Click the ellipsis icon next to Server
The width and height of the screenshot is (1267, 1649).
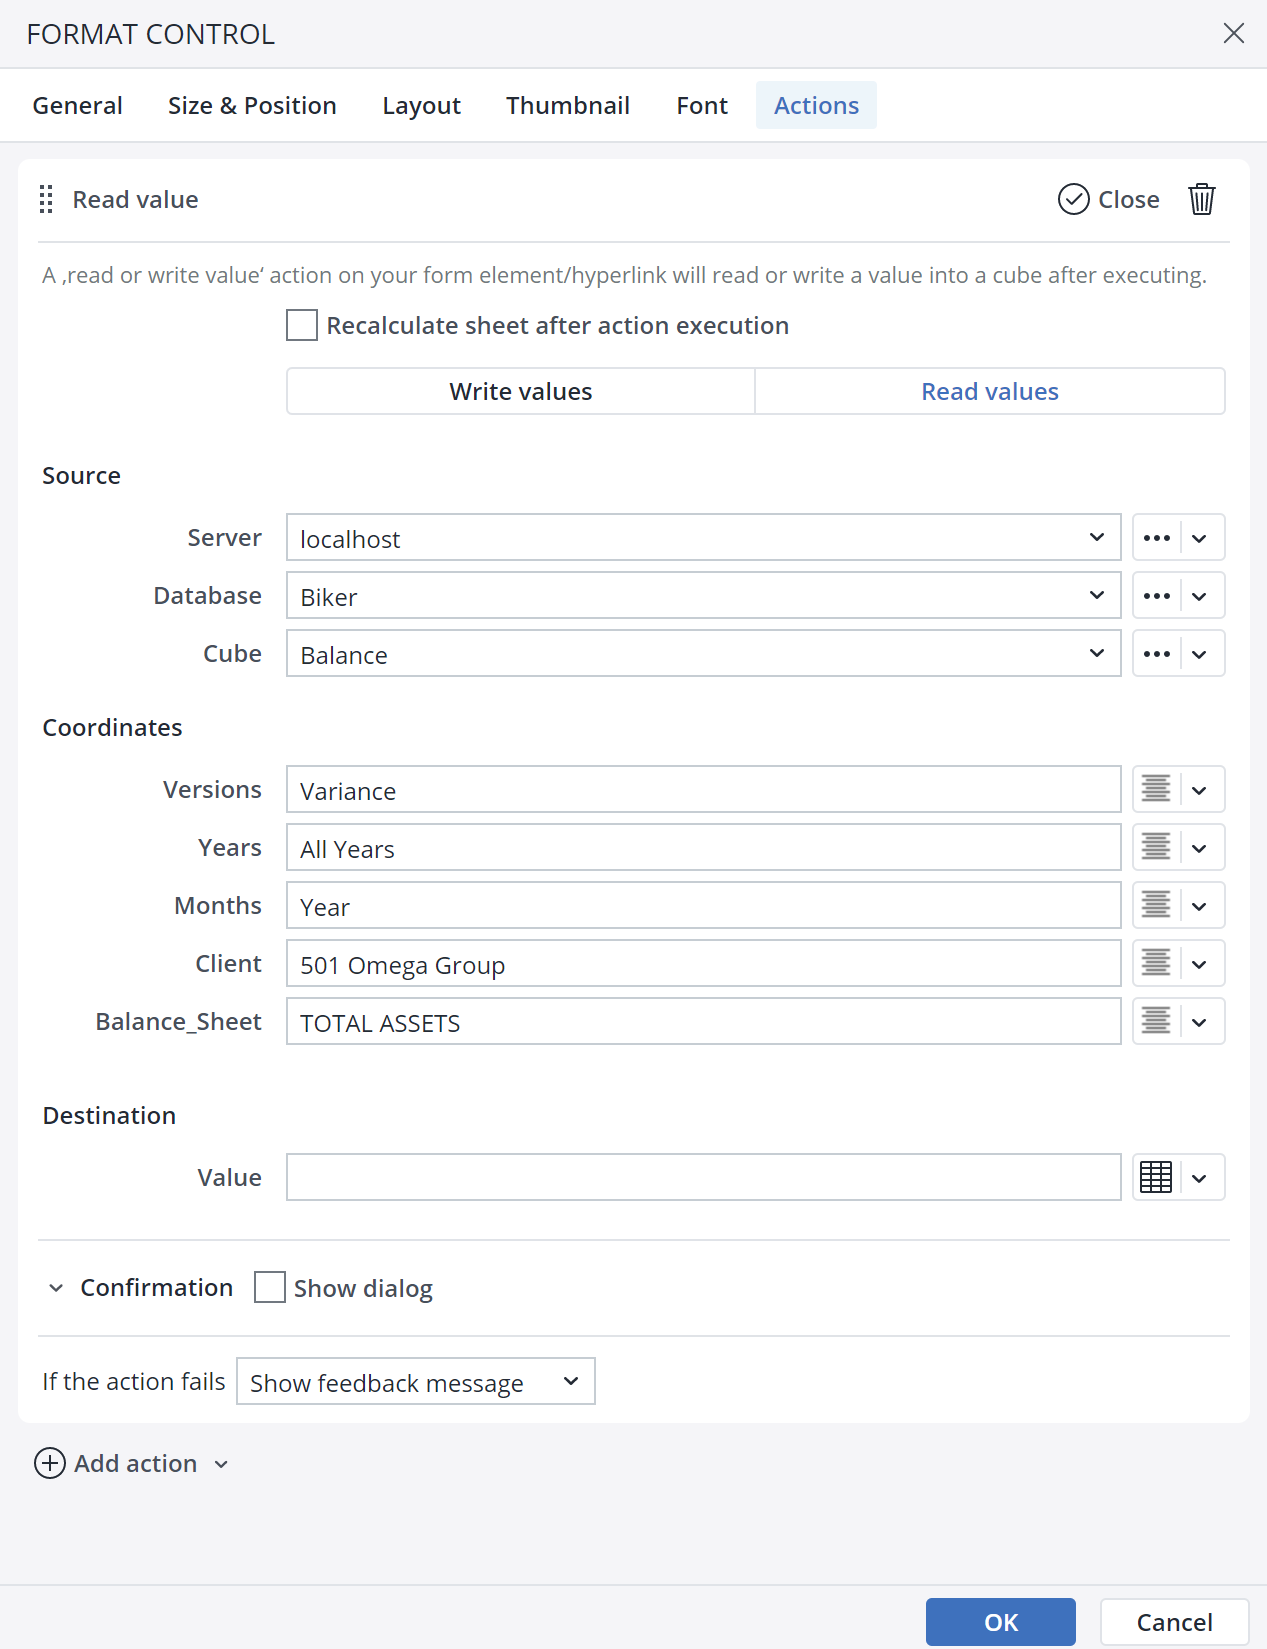(1156, 538)
